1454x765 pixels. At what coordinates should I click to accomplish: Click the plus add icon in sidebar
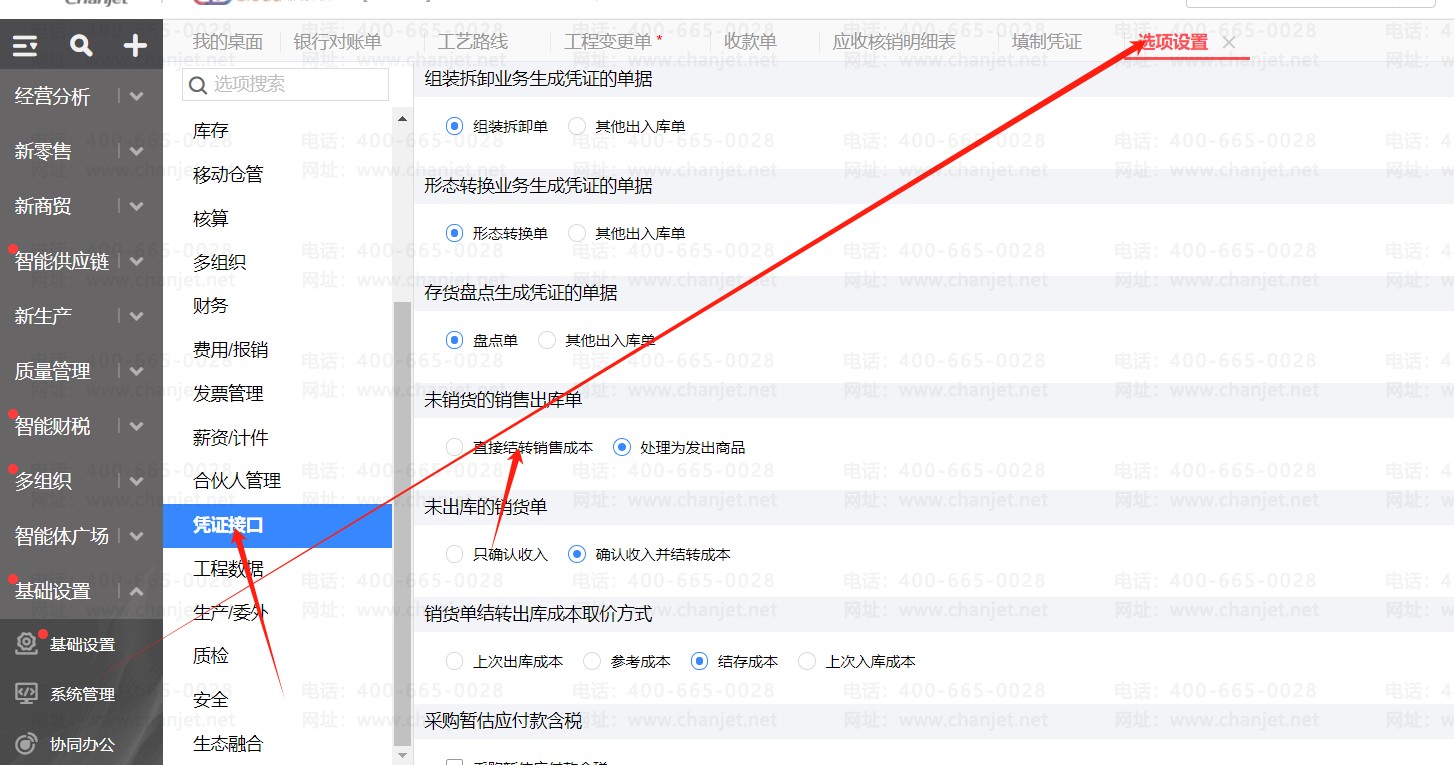pos(135,45)
